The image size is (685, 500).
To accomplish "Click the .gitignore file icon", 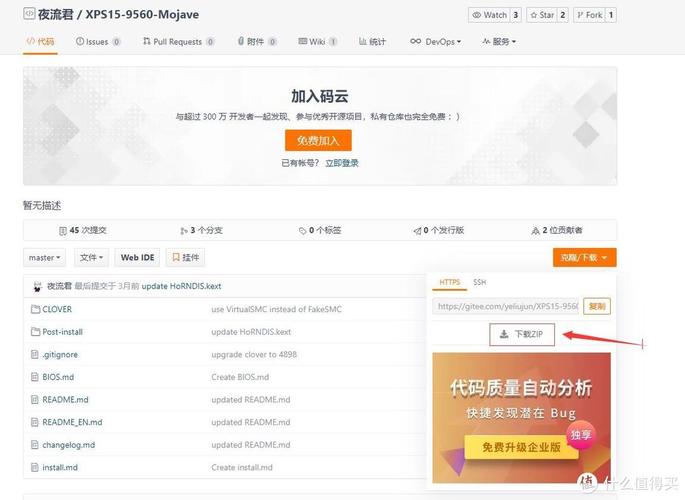I will coord(35,355).
